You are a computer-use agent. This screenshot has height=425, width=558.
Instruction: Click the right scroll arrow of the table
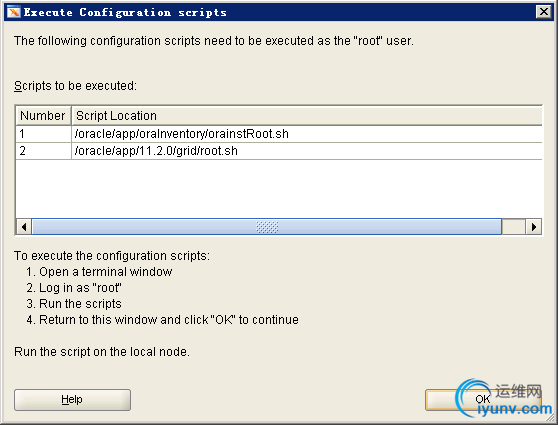(533, 227)
